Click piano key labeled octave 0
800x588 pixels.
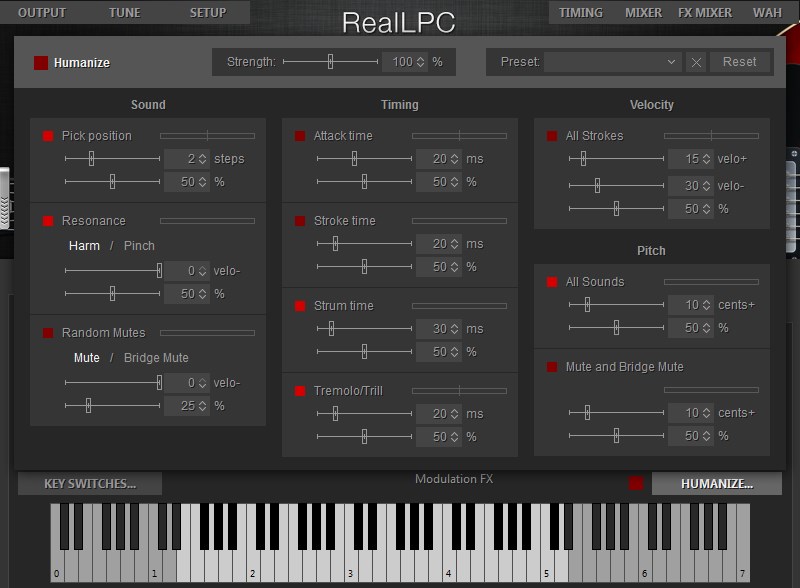point(57,567)
